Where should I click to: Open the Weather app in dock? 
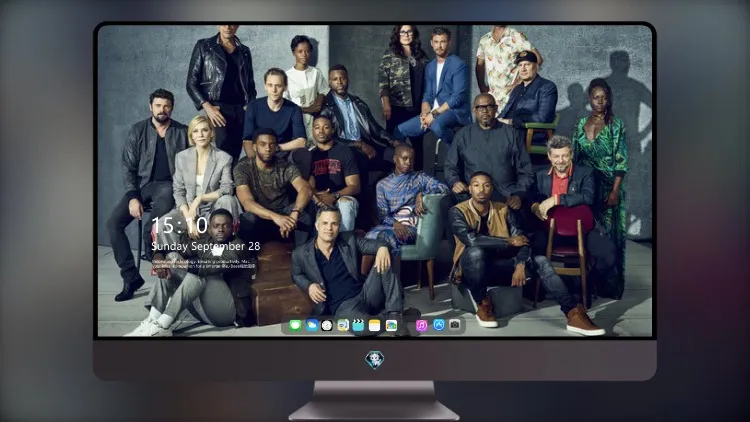(312, 325)
